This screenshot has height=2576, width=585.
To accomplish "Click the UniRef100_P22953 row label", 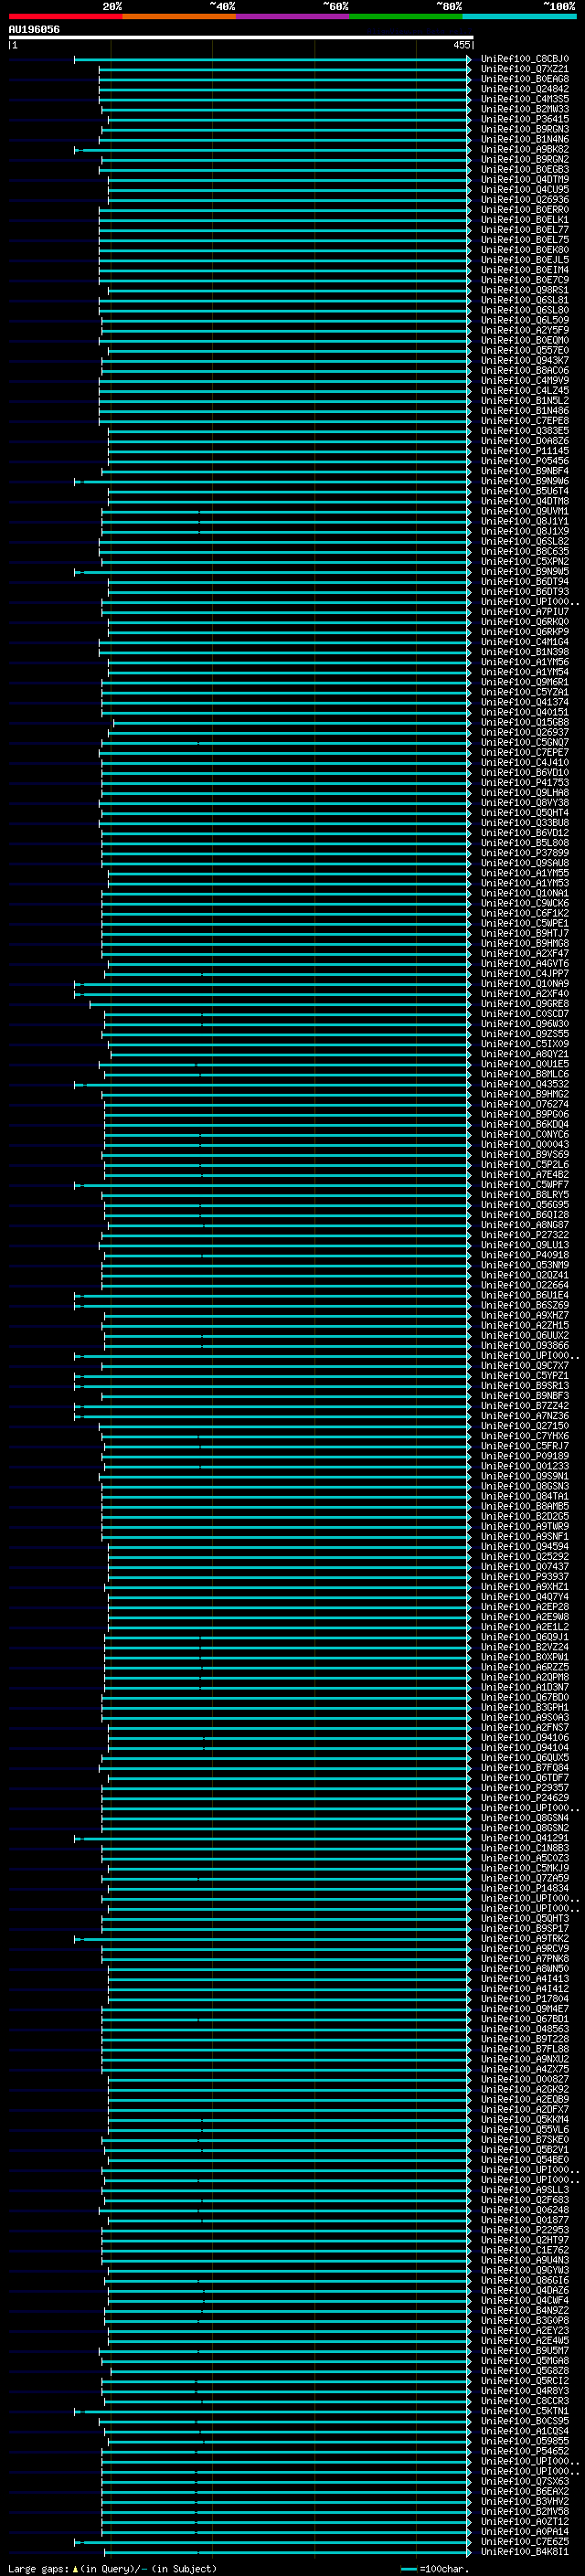I will coord(525,2230).
